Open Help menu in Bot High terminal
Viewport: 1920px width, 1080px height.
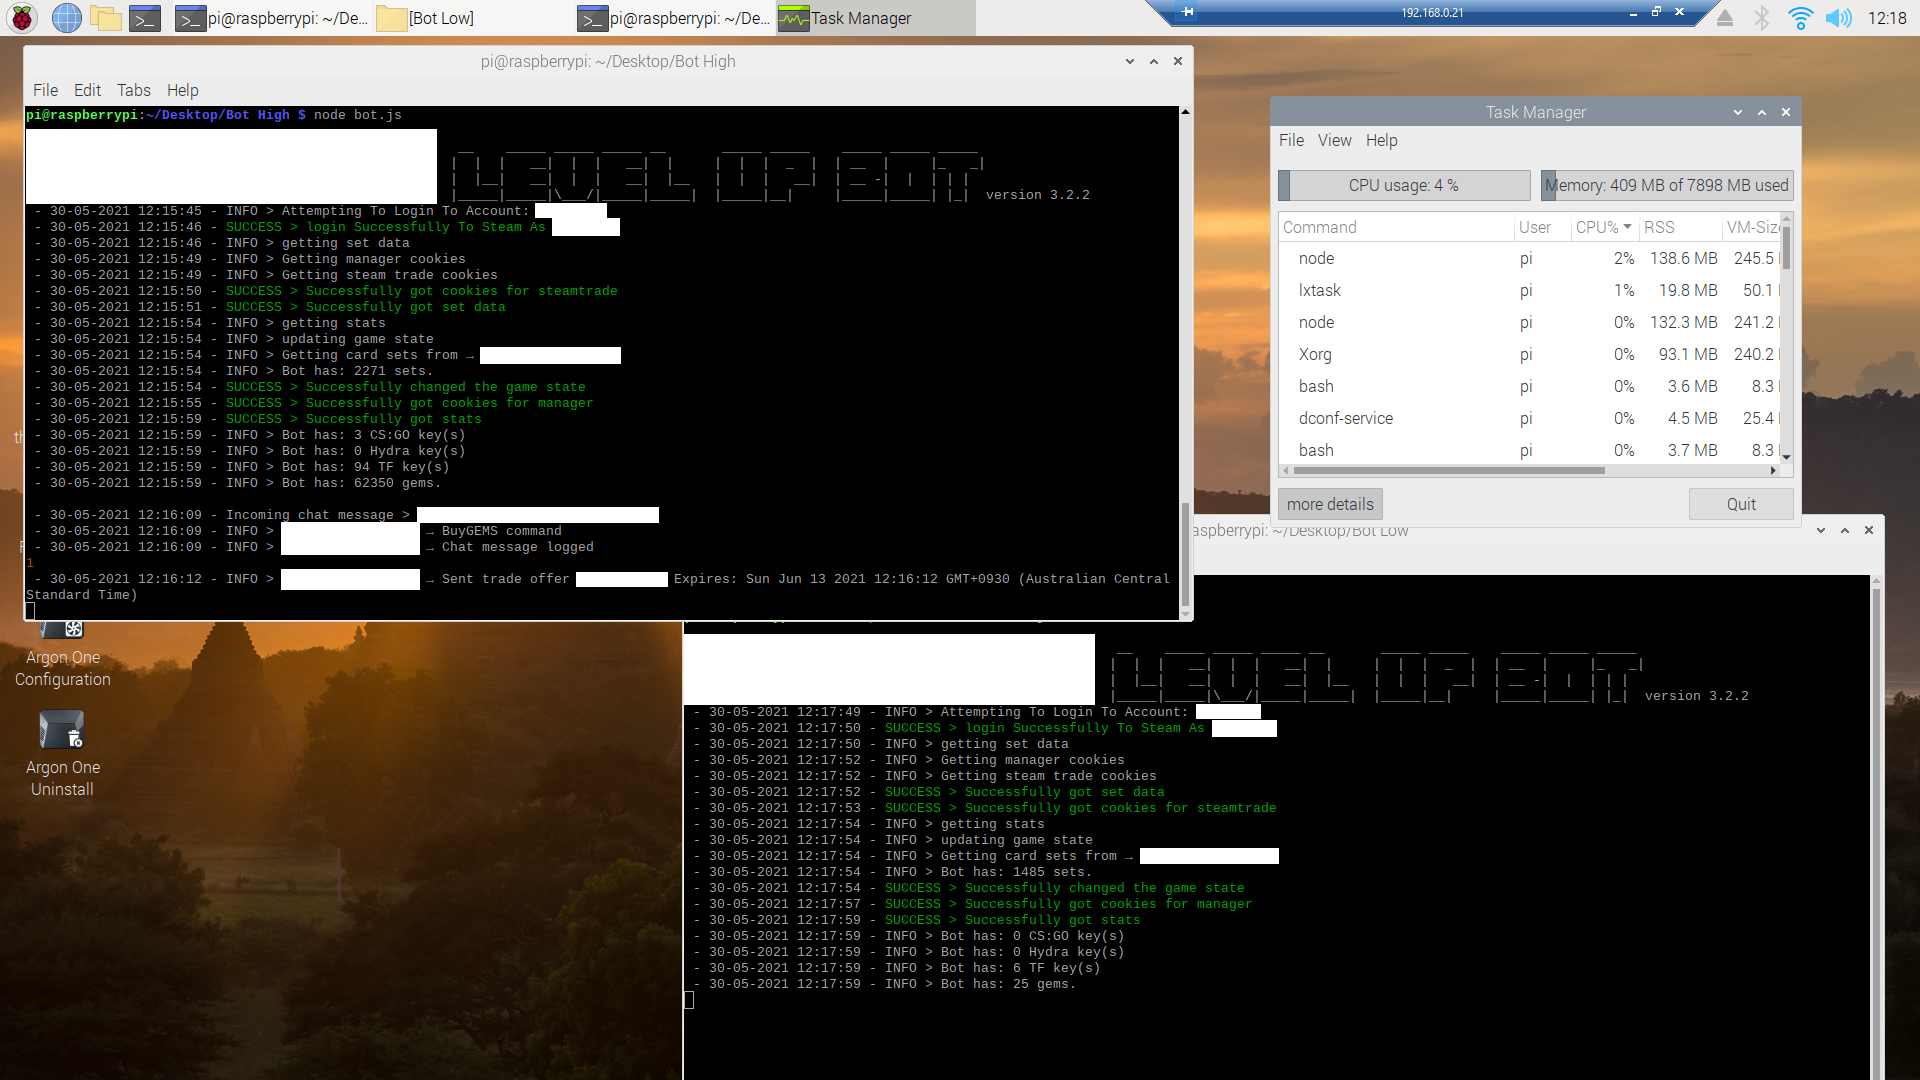[x=182, y=90]
